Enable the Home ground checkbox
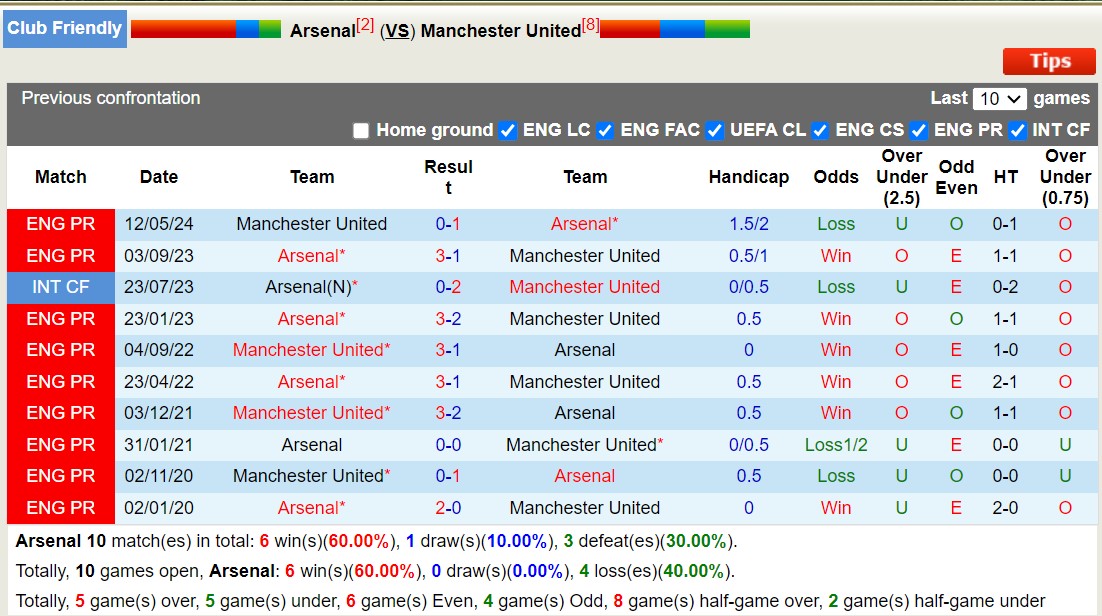The image size is (1102, 616). click(360, 130)
